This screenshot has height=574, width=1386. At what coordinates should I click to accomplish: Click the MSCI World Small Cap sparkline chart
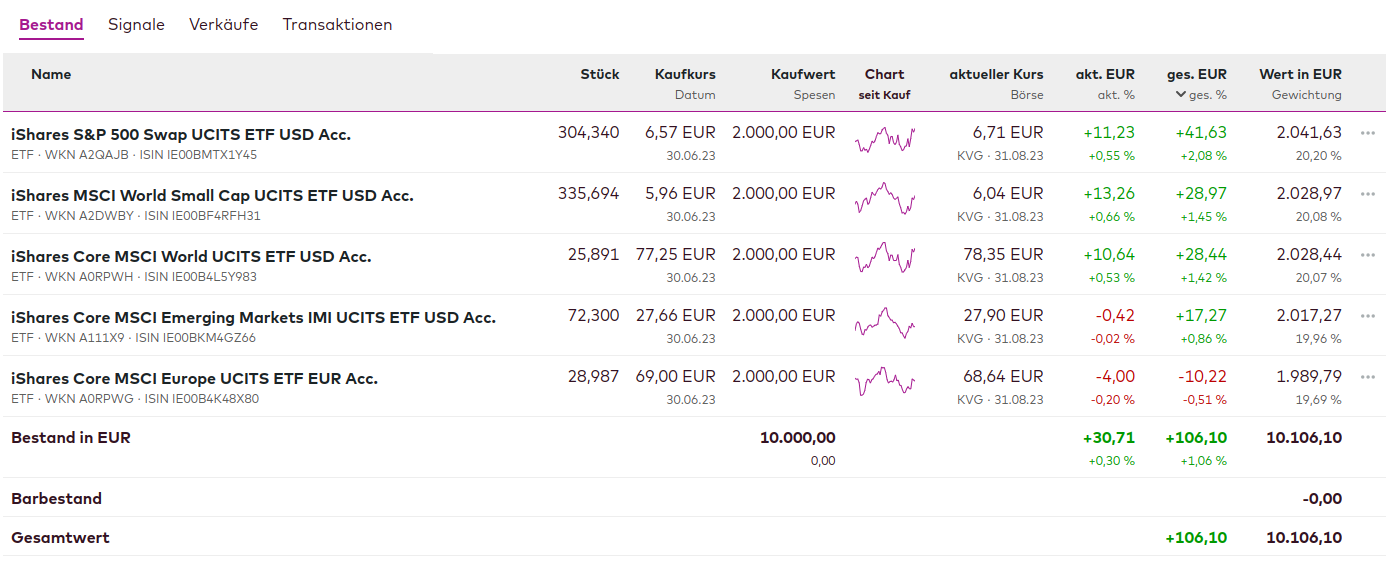pos(885,200)
